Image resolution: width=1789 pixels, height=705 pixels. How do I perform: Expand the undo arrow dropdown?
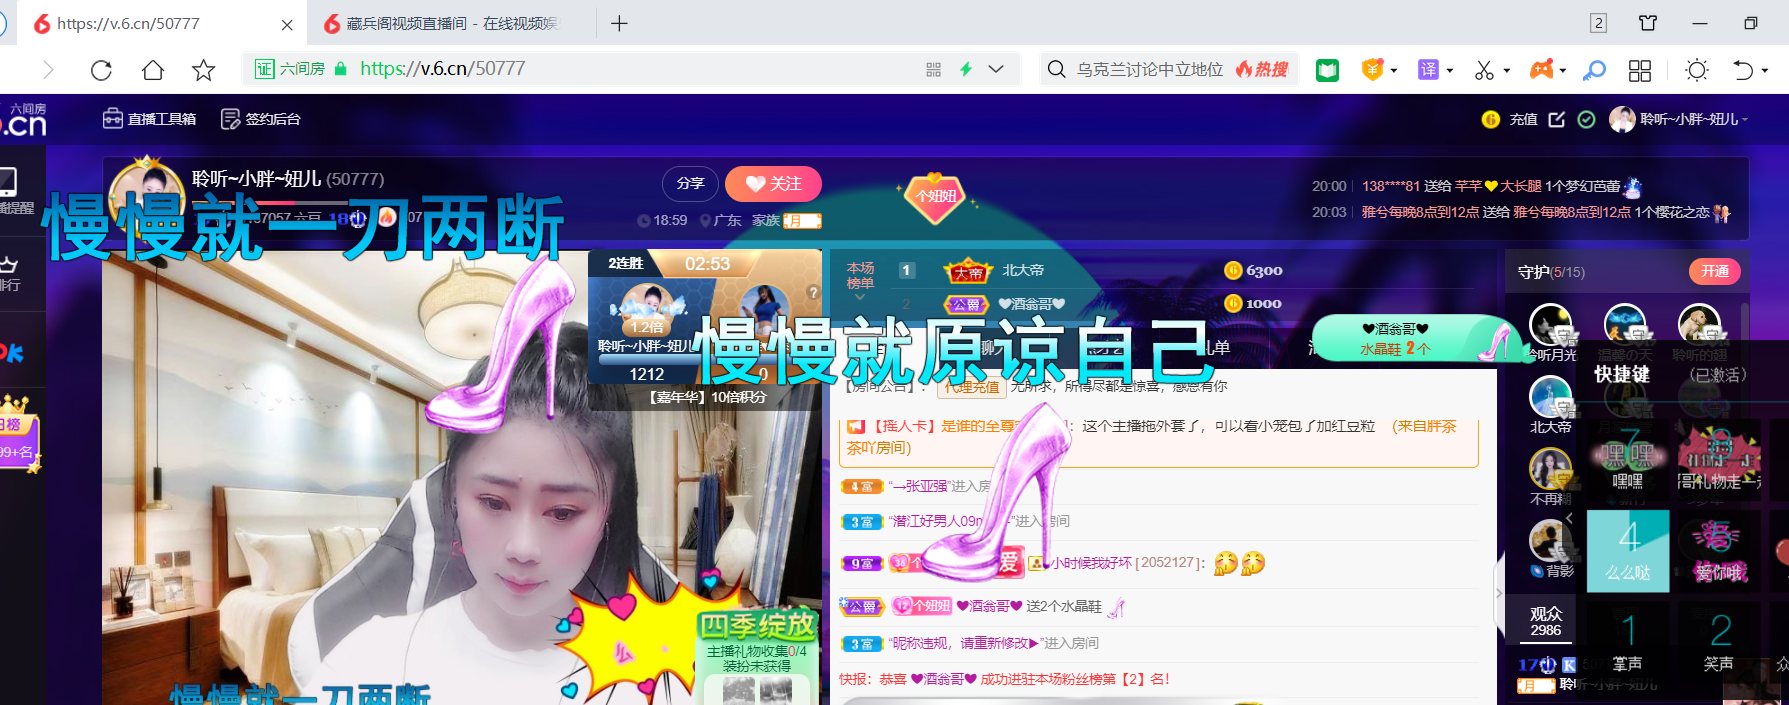coord(1765,71)
